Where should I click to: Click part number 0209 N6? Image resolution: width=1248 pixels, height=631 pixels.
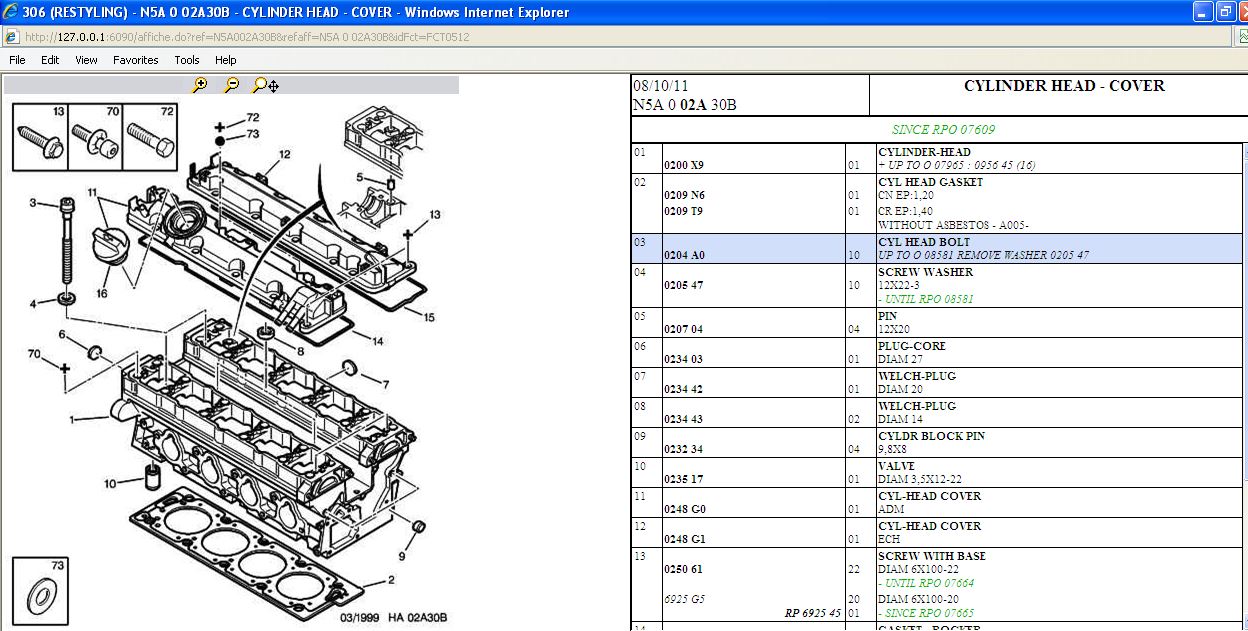tap(685, 195)
